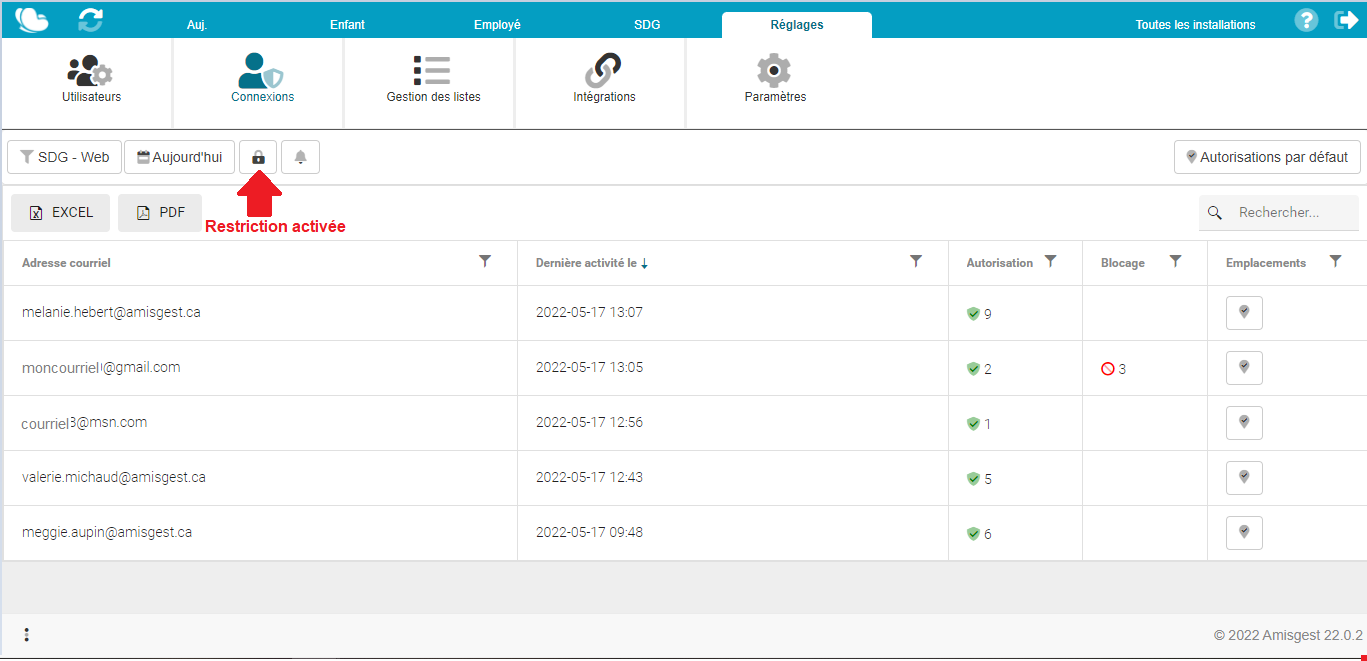Open emplacements for melanie.hebert row
This screenshot has height=661, width=1367.
pos(1244,313)
